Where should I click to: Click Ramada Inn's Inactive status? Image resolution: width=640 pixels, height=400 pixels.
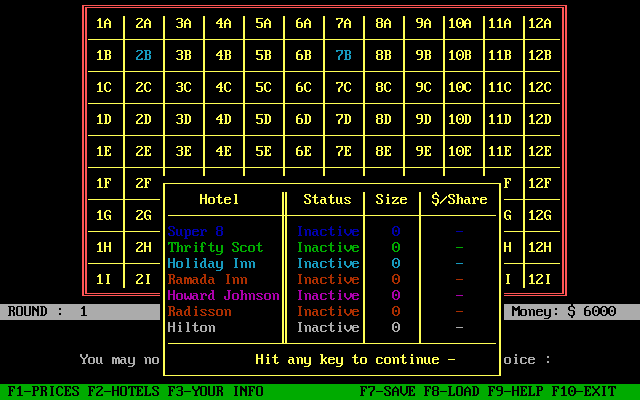coord(328,279)
